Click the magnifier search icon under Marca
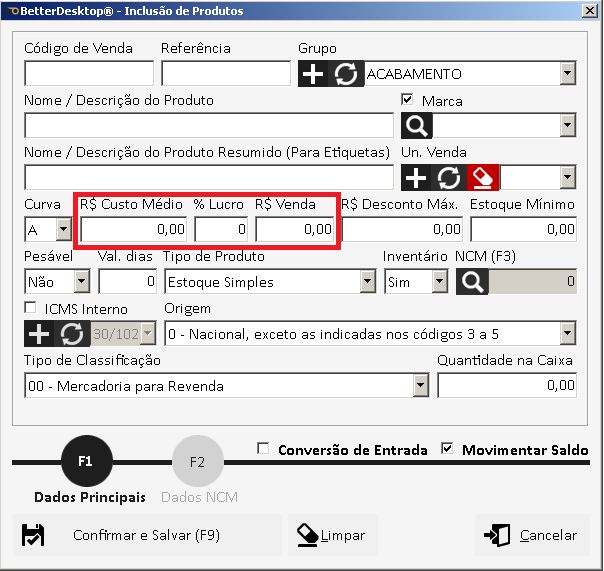 [417, 126]
